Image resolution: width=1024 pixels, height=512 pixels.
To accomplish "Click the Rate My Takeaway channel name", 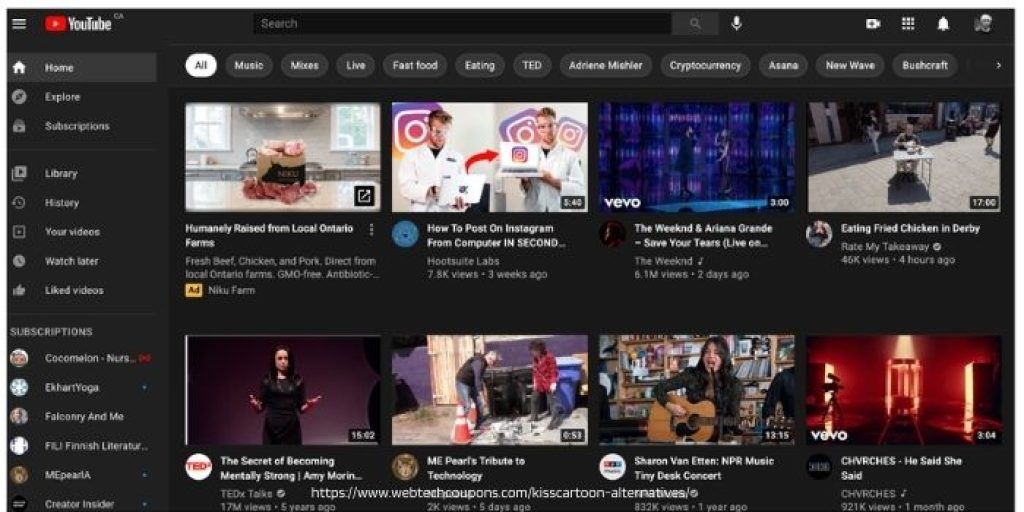I will tap(886, 247).
